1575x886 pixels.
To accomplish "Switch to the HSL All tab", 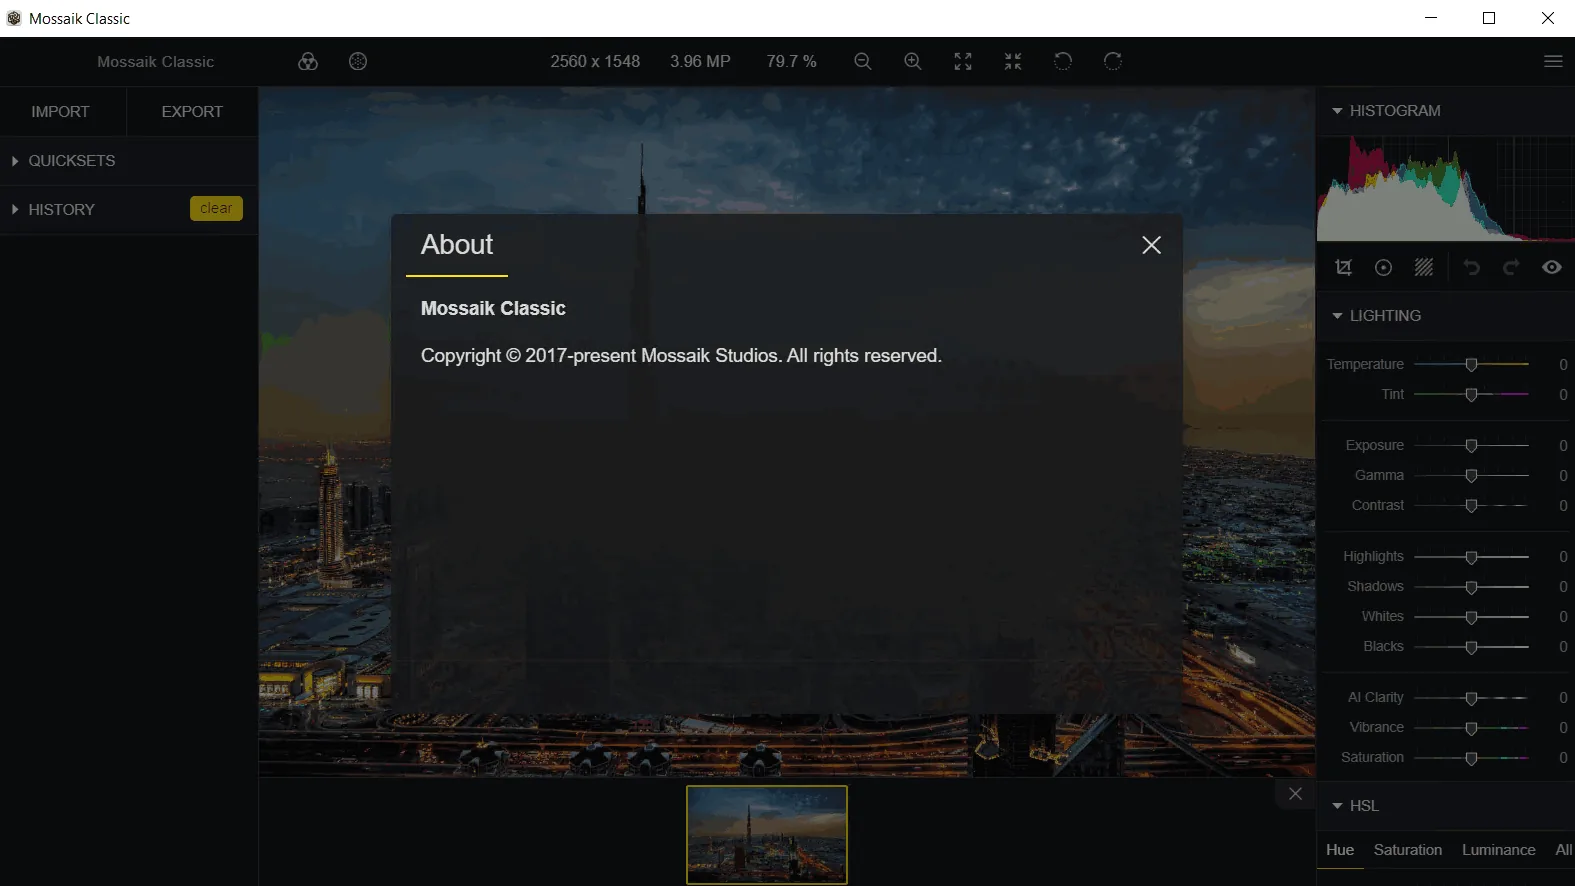I will (1564, 850).
